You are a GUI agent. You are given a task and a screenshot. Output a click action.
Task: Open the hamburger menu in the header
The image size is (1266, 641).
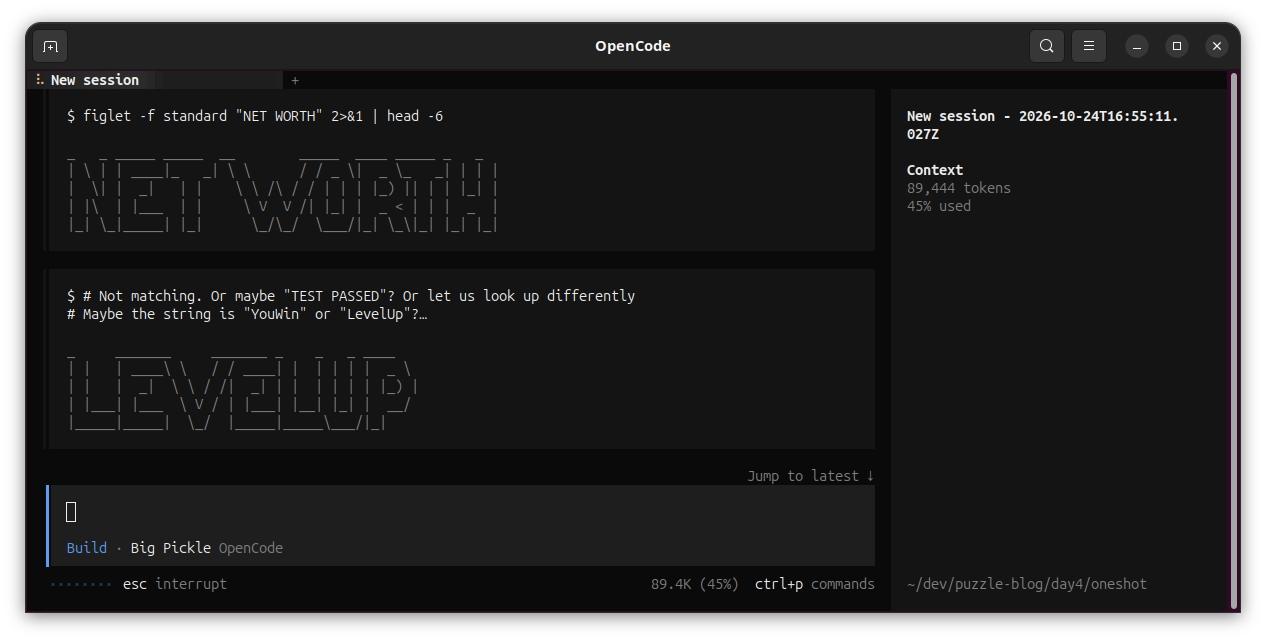click(x=1088, y=46)
